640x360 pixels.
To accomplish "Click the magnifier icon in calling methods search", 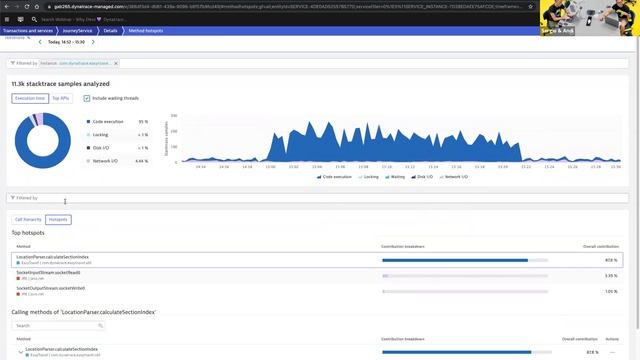I will [x=100, y=326].
